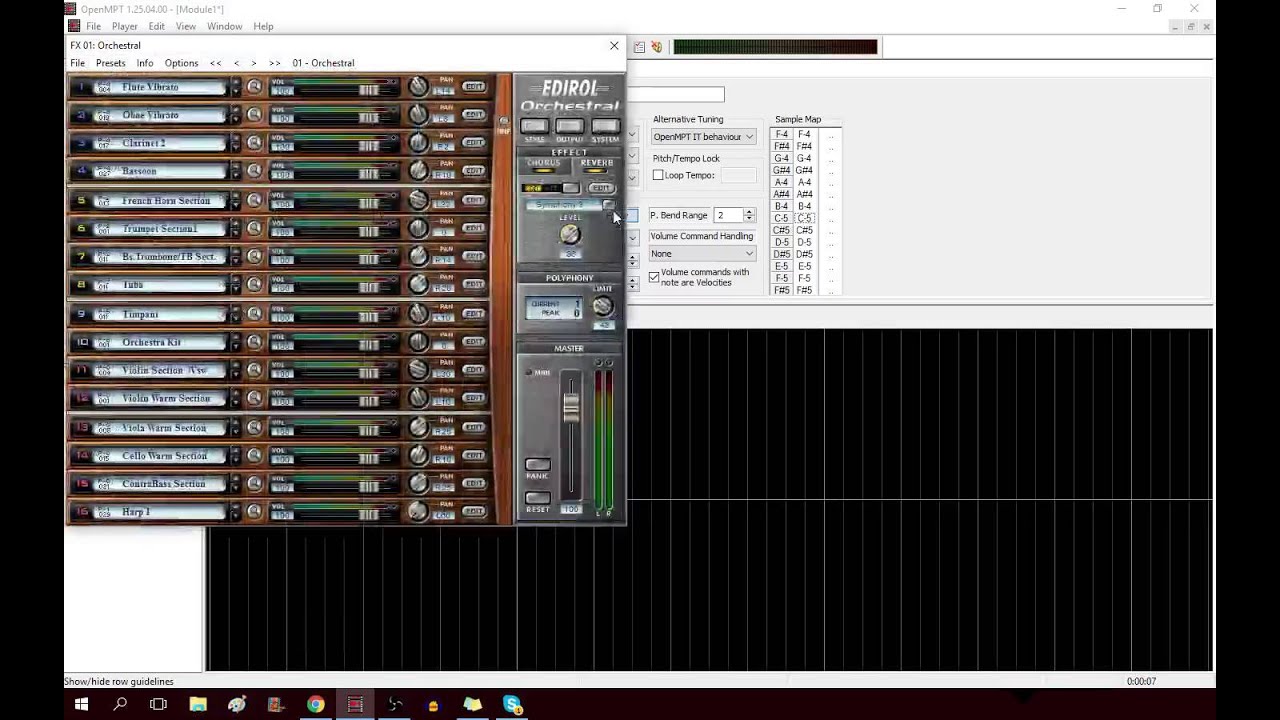The height and width of the screenshot is (720, 1280).
Task: Open Windows taskbar search
Action: pos(120,704)
